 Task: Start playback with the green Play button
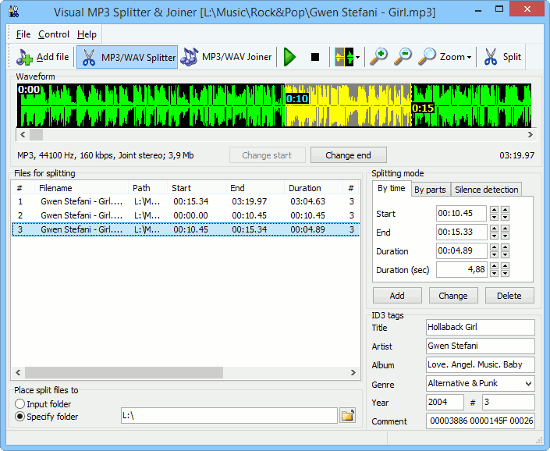pyautogui.click(x=290, y=57)
